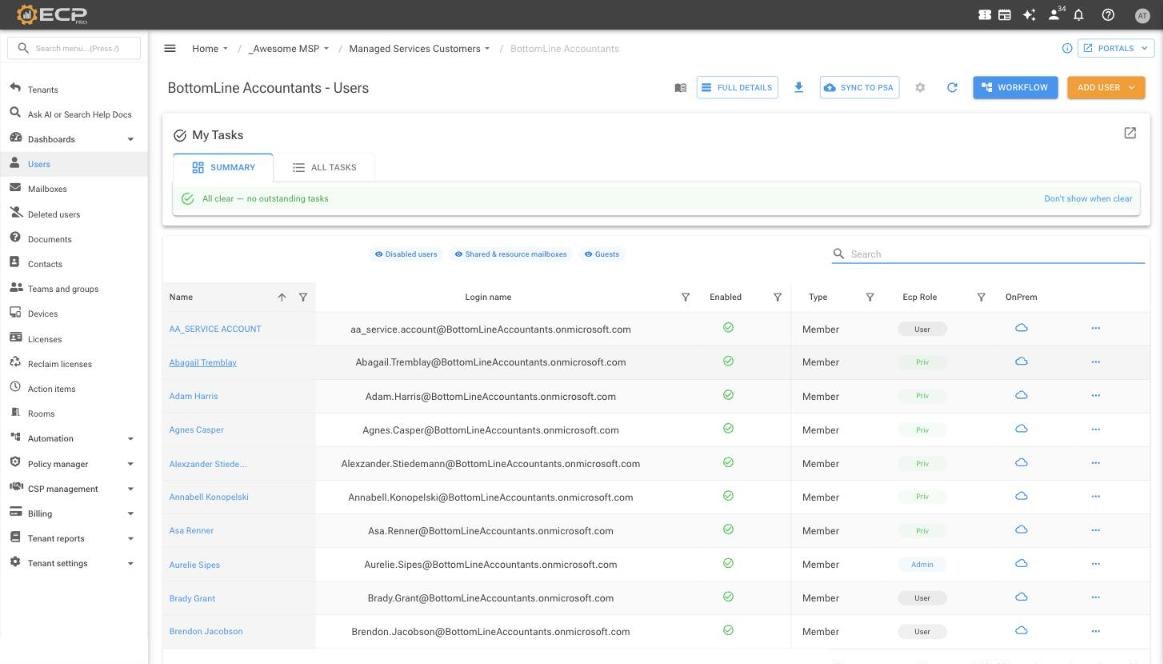Open the Portals dropdown

click(x=1116, y=48)
